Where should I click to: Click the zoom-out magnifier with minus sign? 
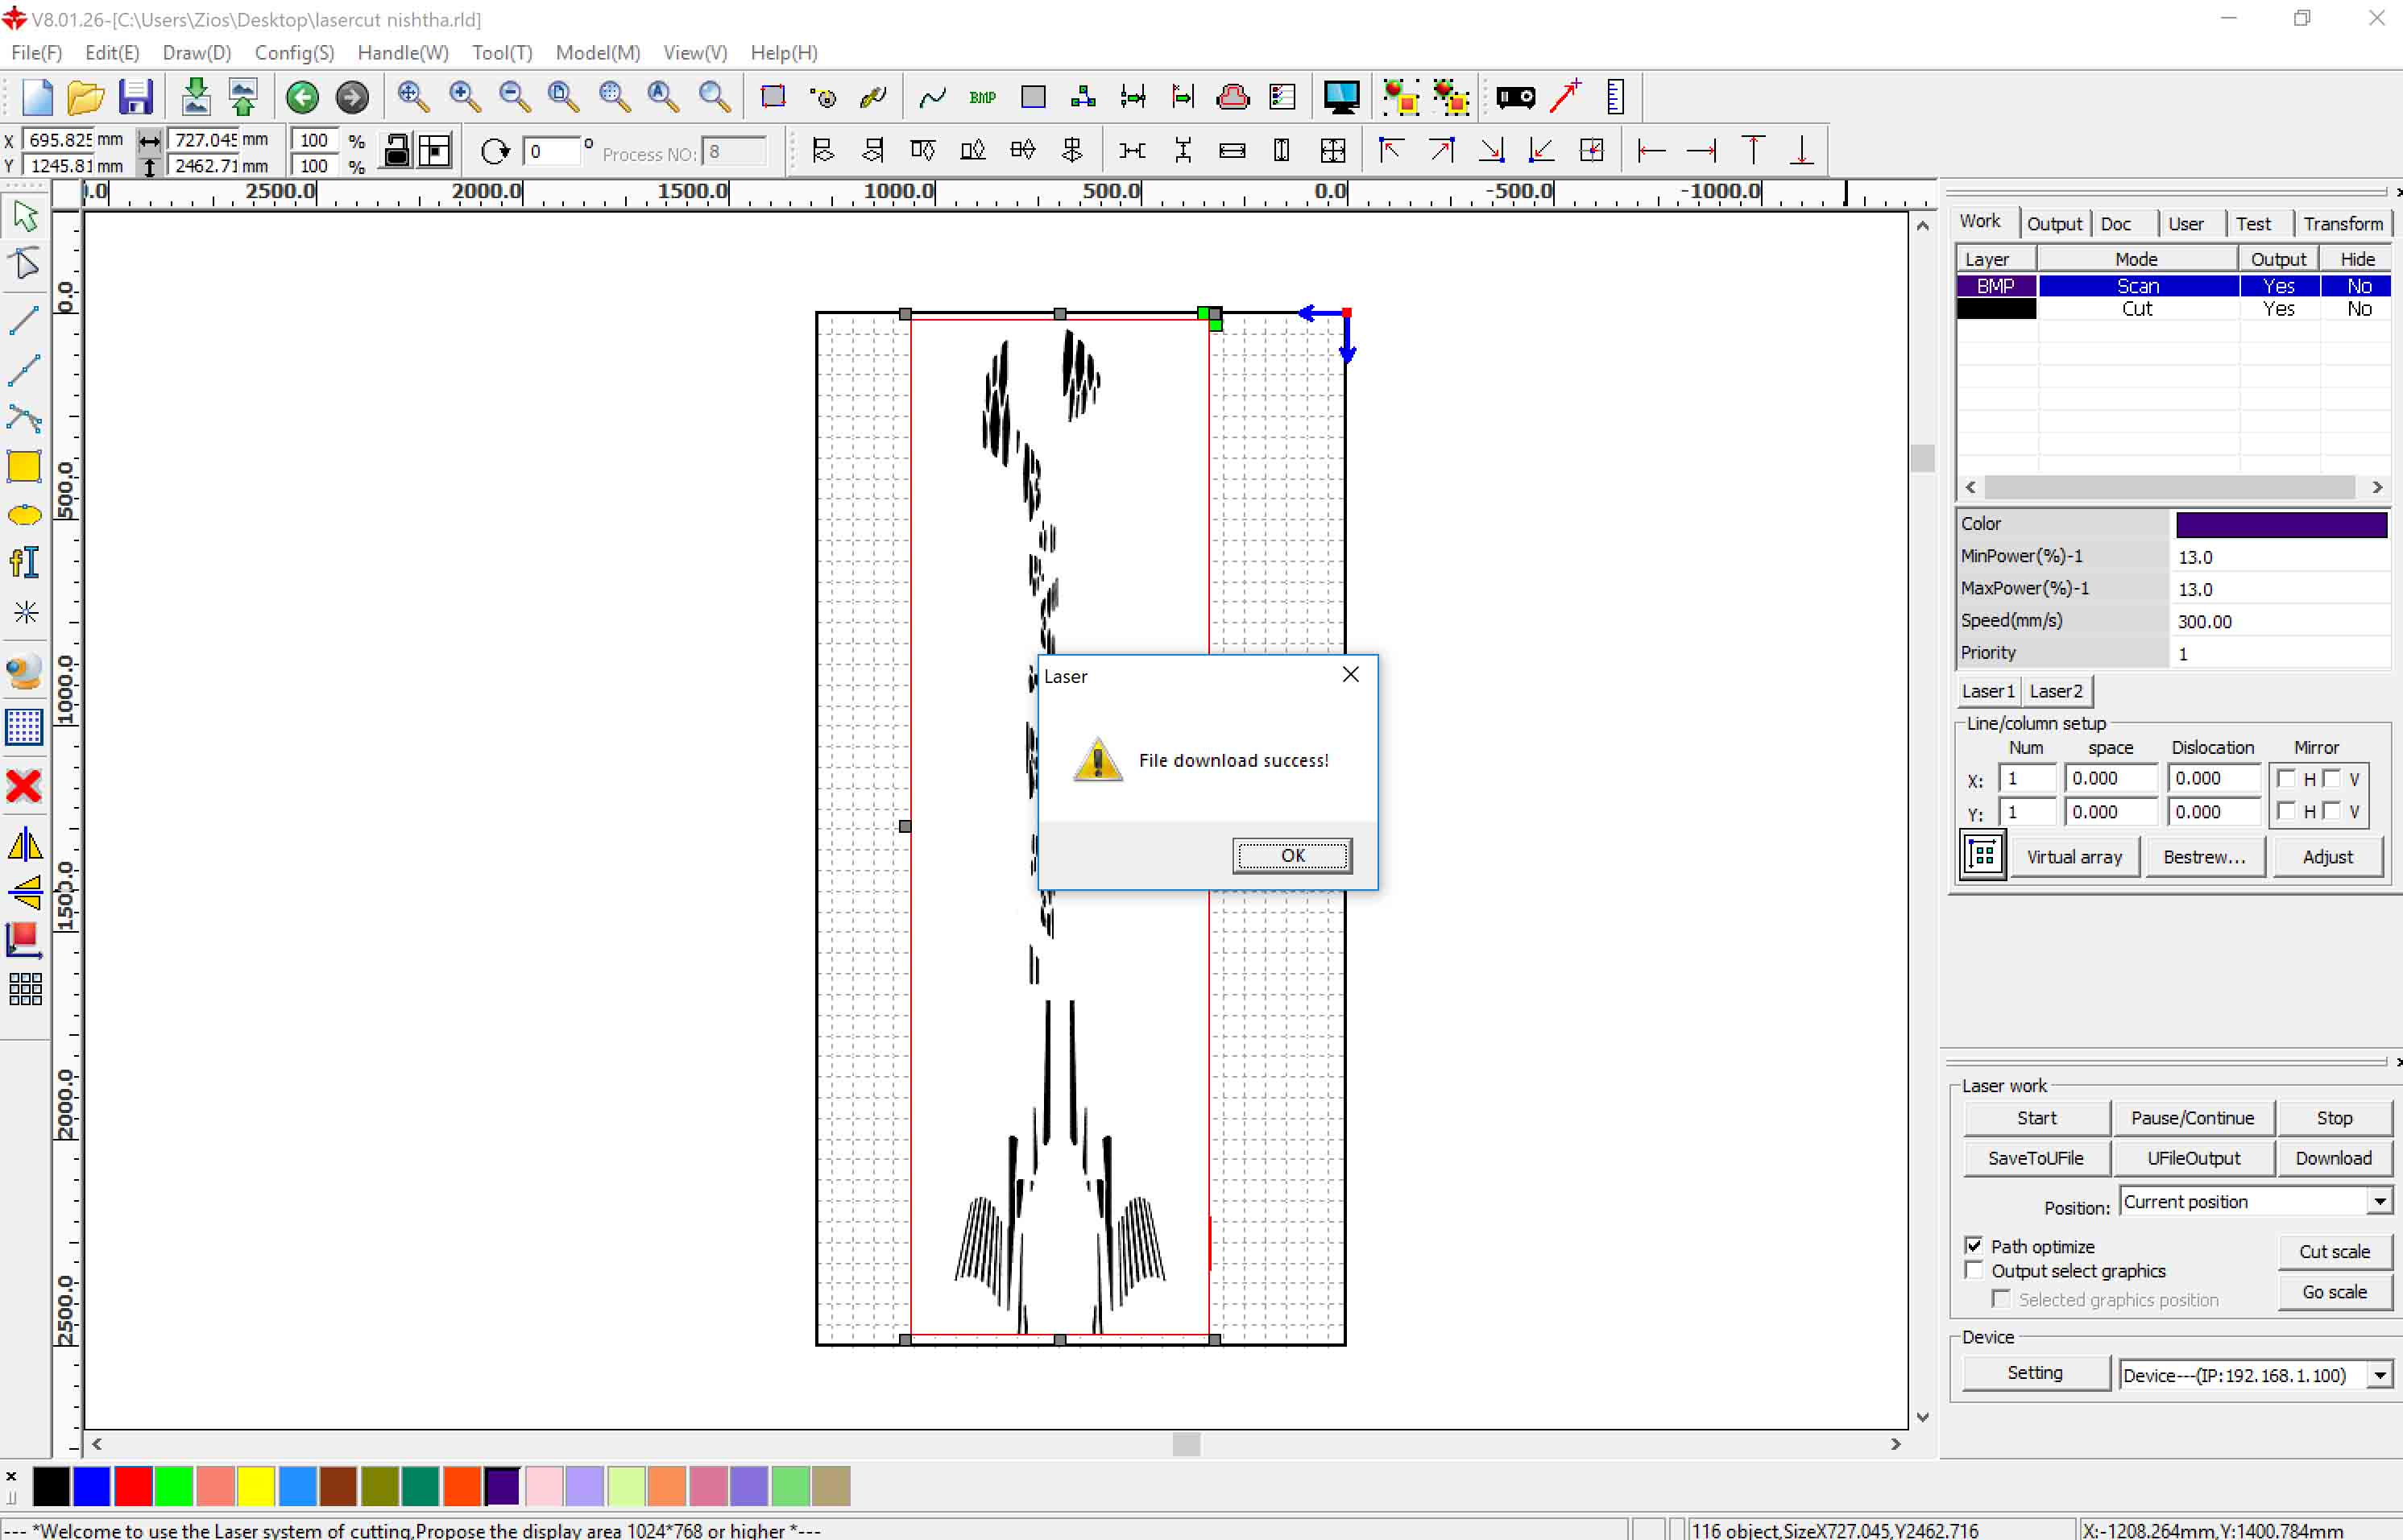pos(514,97)
